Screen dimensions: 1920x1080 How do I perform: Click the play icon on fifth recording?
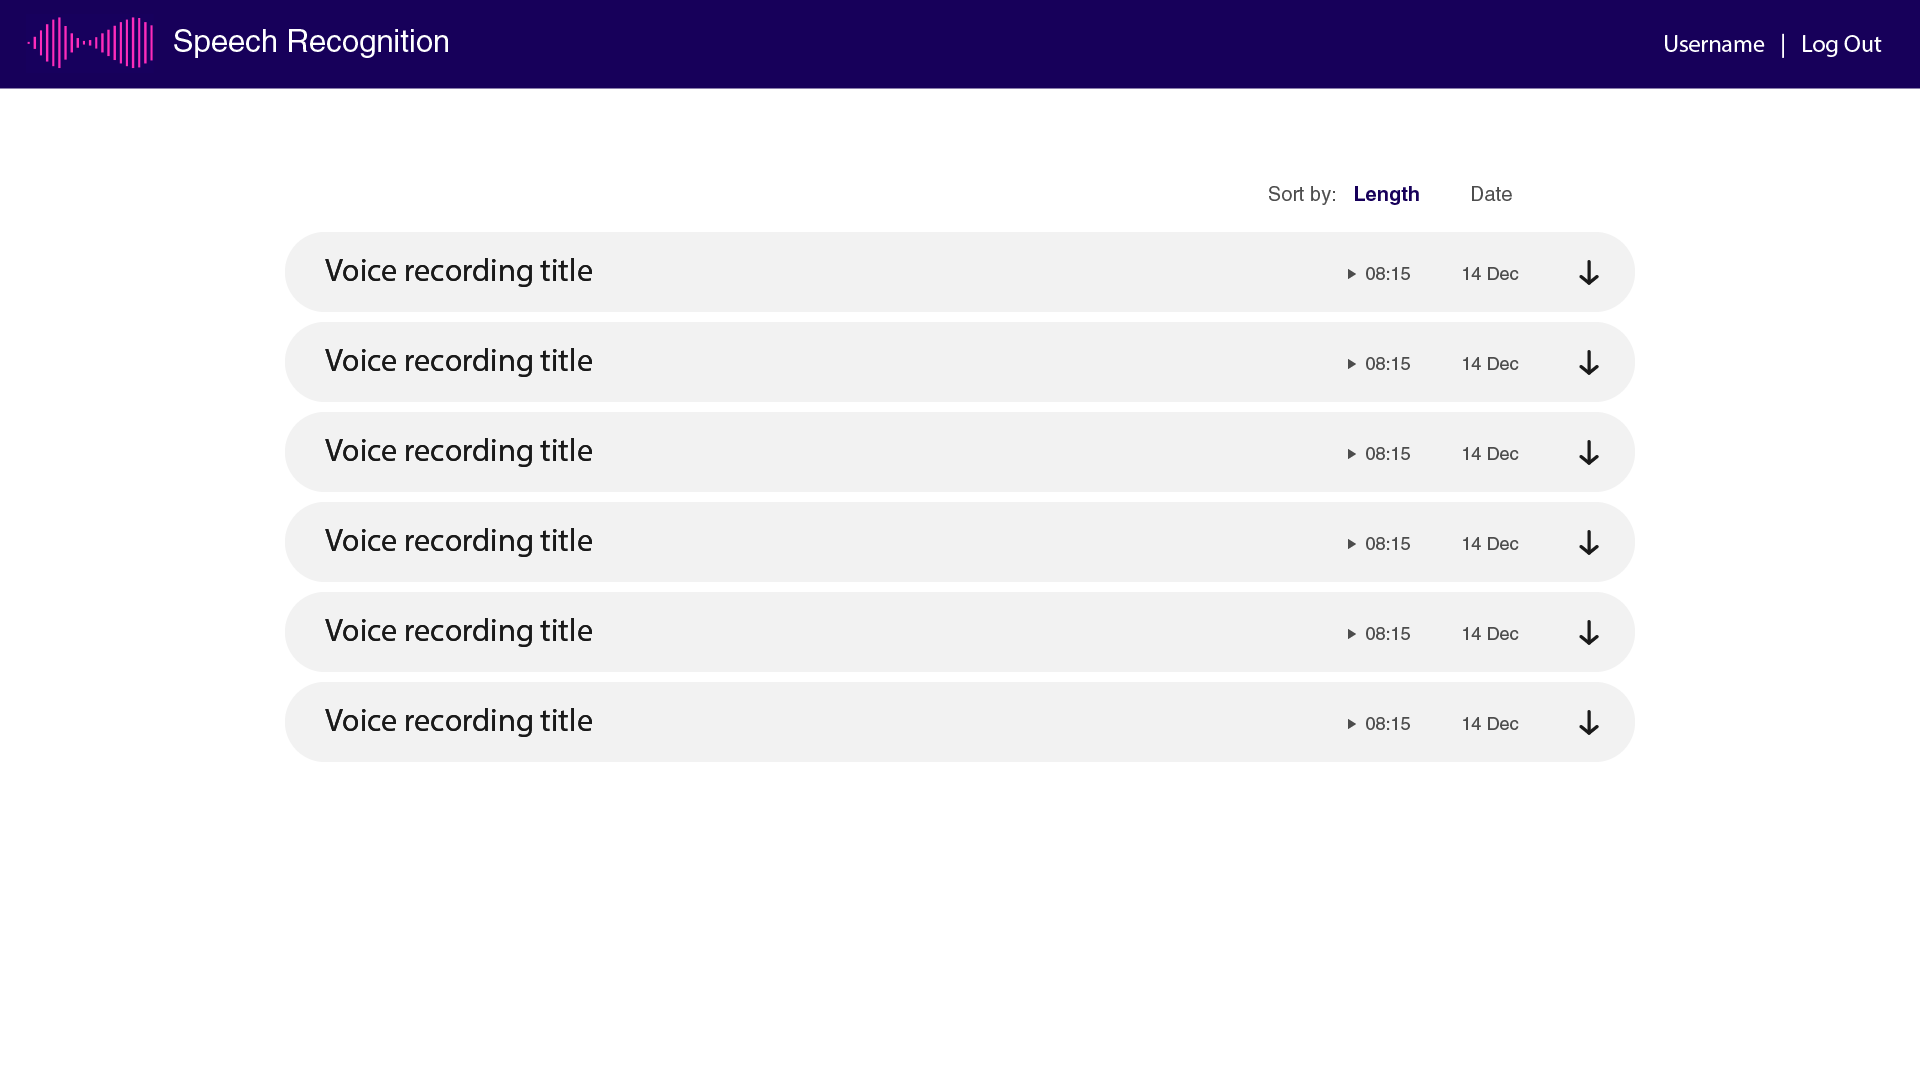click(1350, 633)
